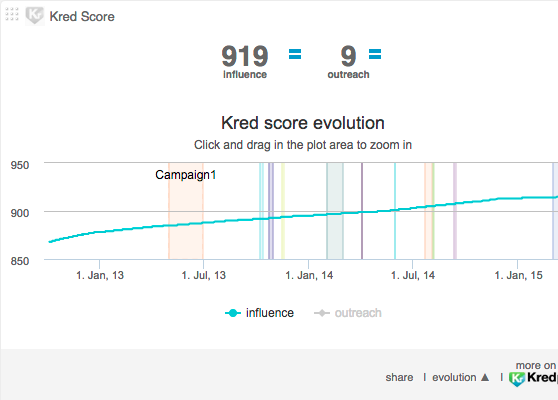Click the blue equals icon beside 919
558x400 pixels.
click(x=295, y=54)
